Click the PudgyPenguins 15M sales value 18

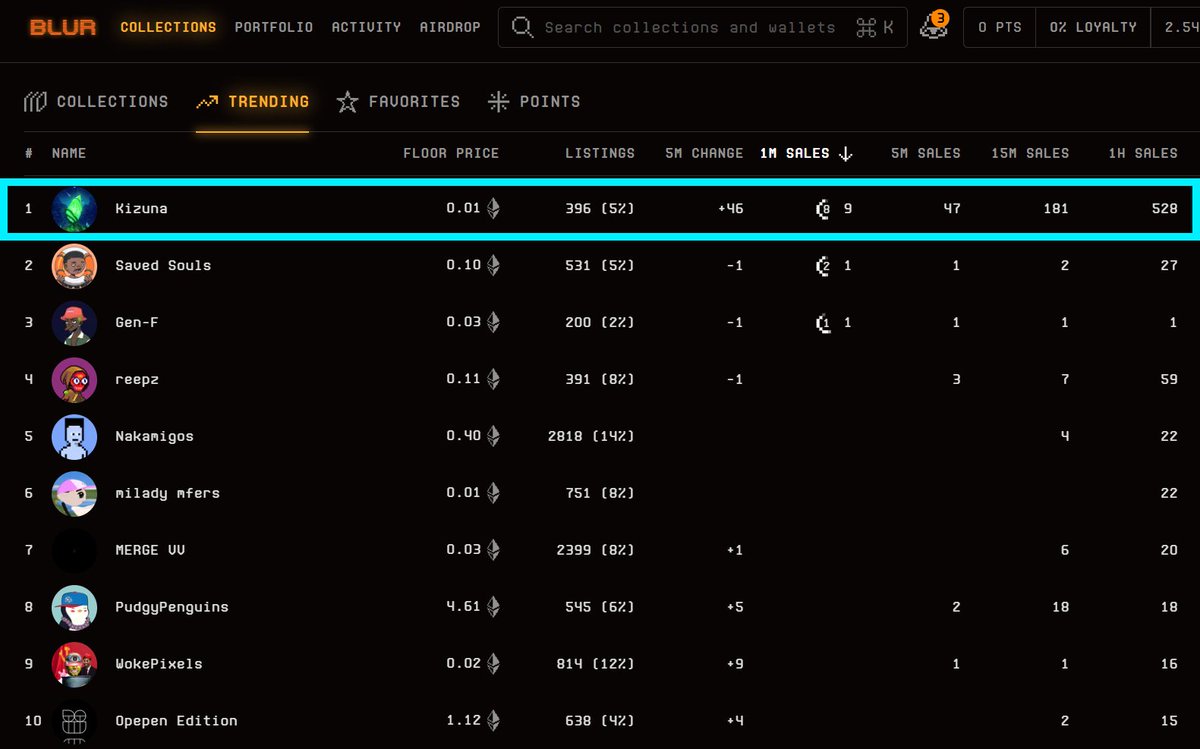[1060, 607]
